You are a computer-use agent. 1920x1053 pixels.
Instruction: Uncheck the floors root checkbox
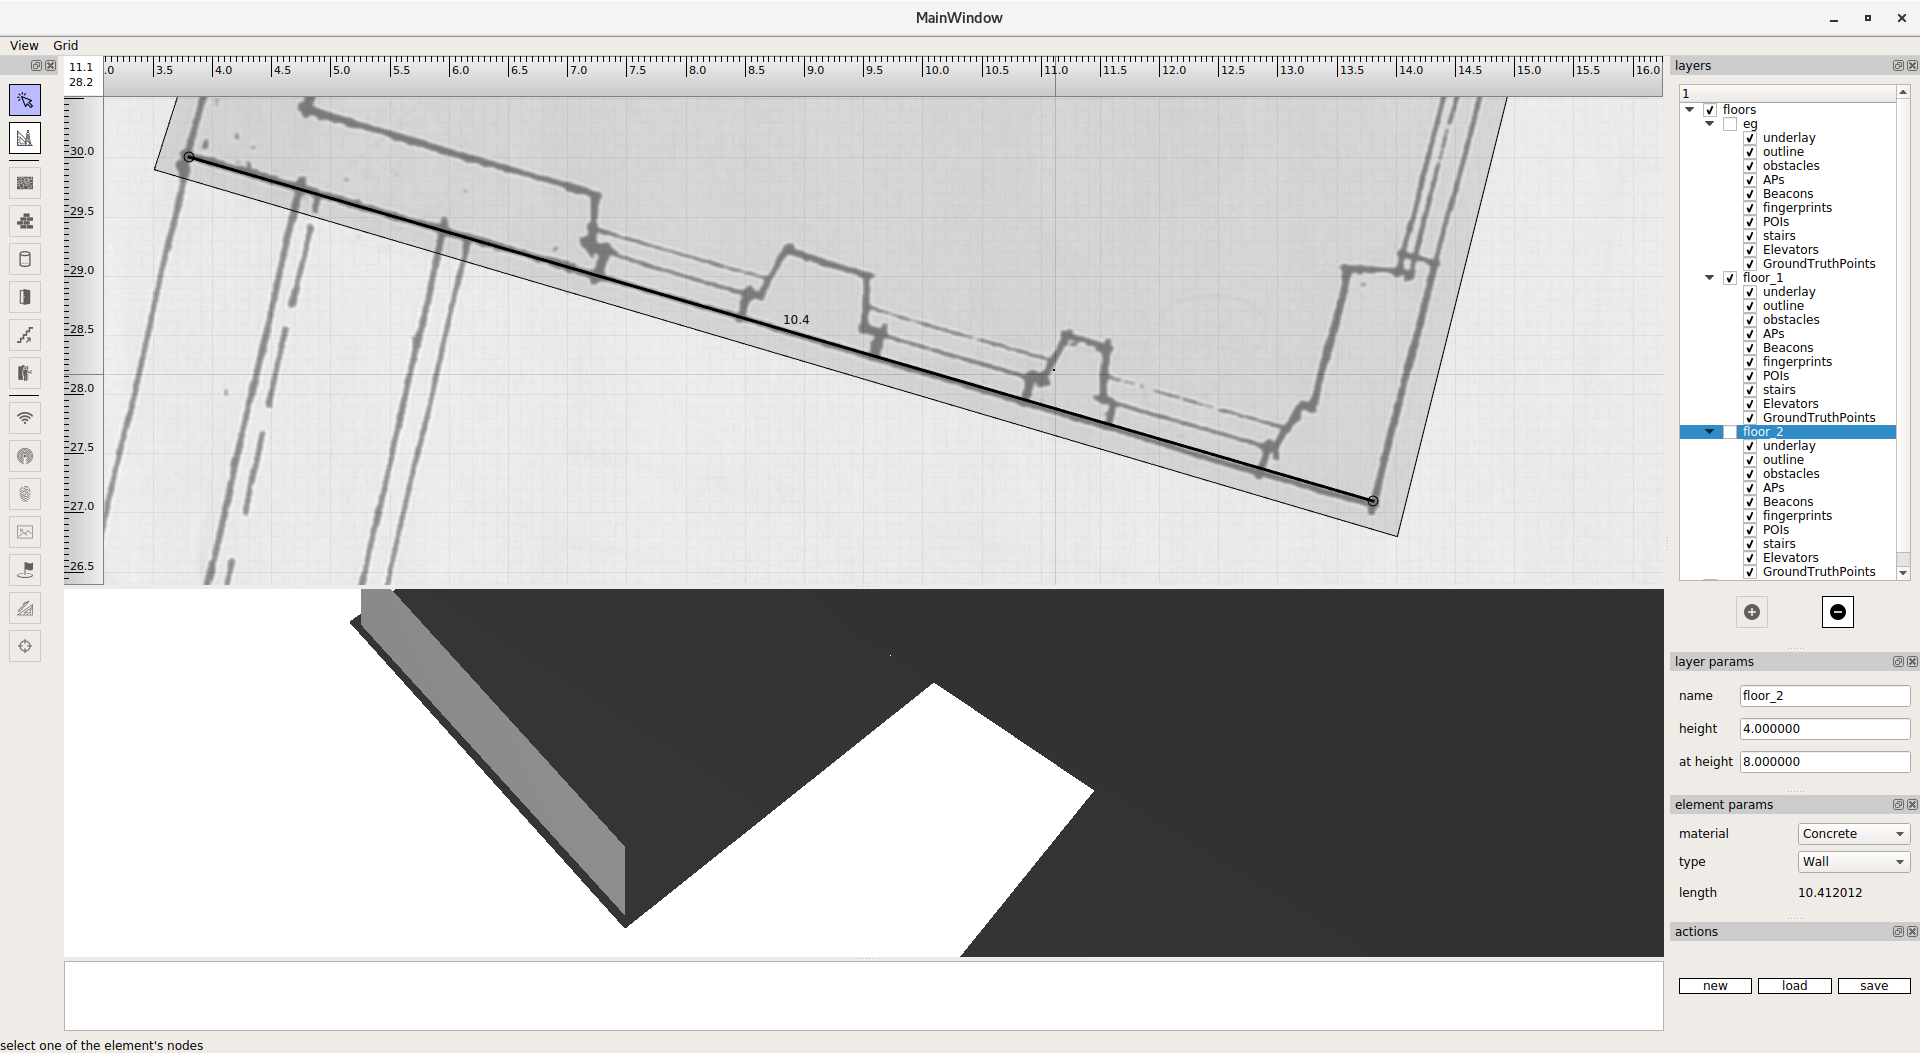[1710, 110]
